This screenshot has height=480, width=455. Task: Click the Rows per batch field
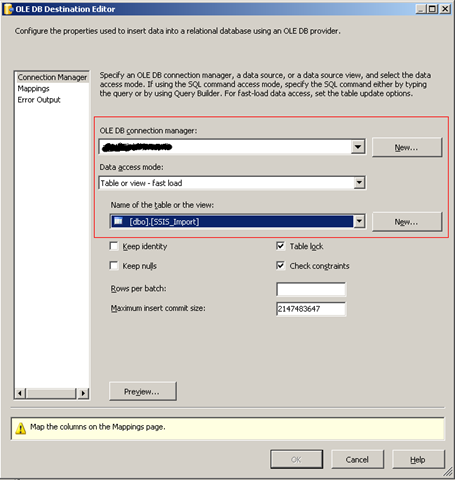pyautogui.click(x=311, y=289)
